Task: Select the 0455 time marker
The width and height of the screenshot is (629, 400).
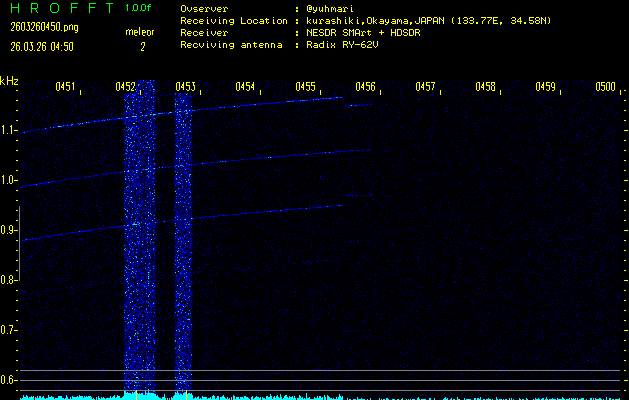Action: pos(305,87)
